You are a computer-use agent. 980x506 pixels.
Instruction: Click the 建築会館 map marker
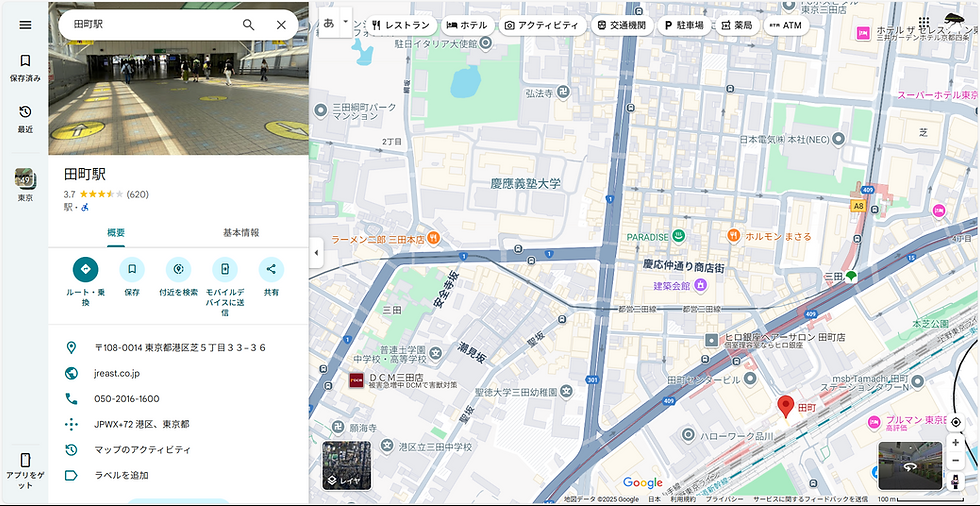click(700, 285)
